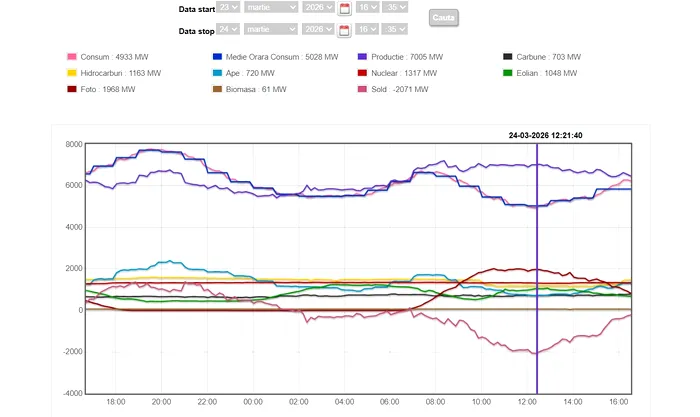Toggle the Consum series legend swatch
The height and width of the screenshot is (417, 700).
71,57
